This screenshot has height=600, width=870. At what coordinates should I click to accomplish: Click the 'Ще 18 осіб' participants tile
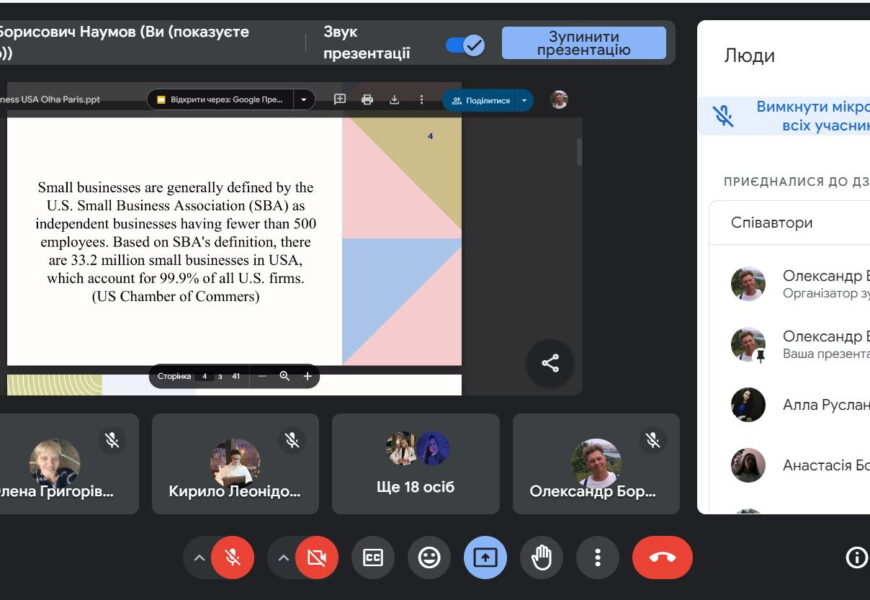(x=415, y=464)
